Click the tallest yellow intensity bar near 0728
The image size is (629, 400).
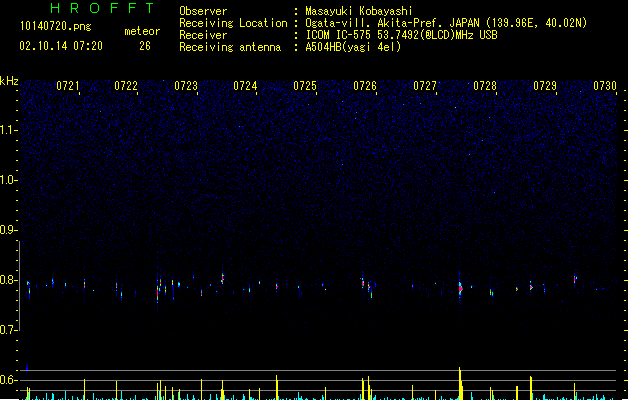pos(460,383)
